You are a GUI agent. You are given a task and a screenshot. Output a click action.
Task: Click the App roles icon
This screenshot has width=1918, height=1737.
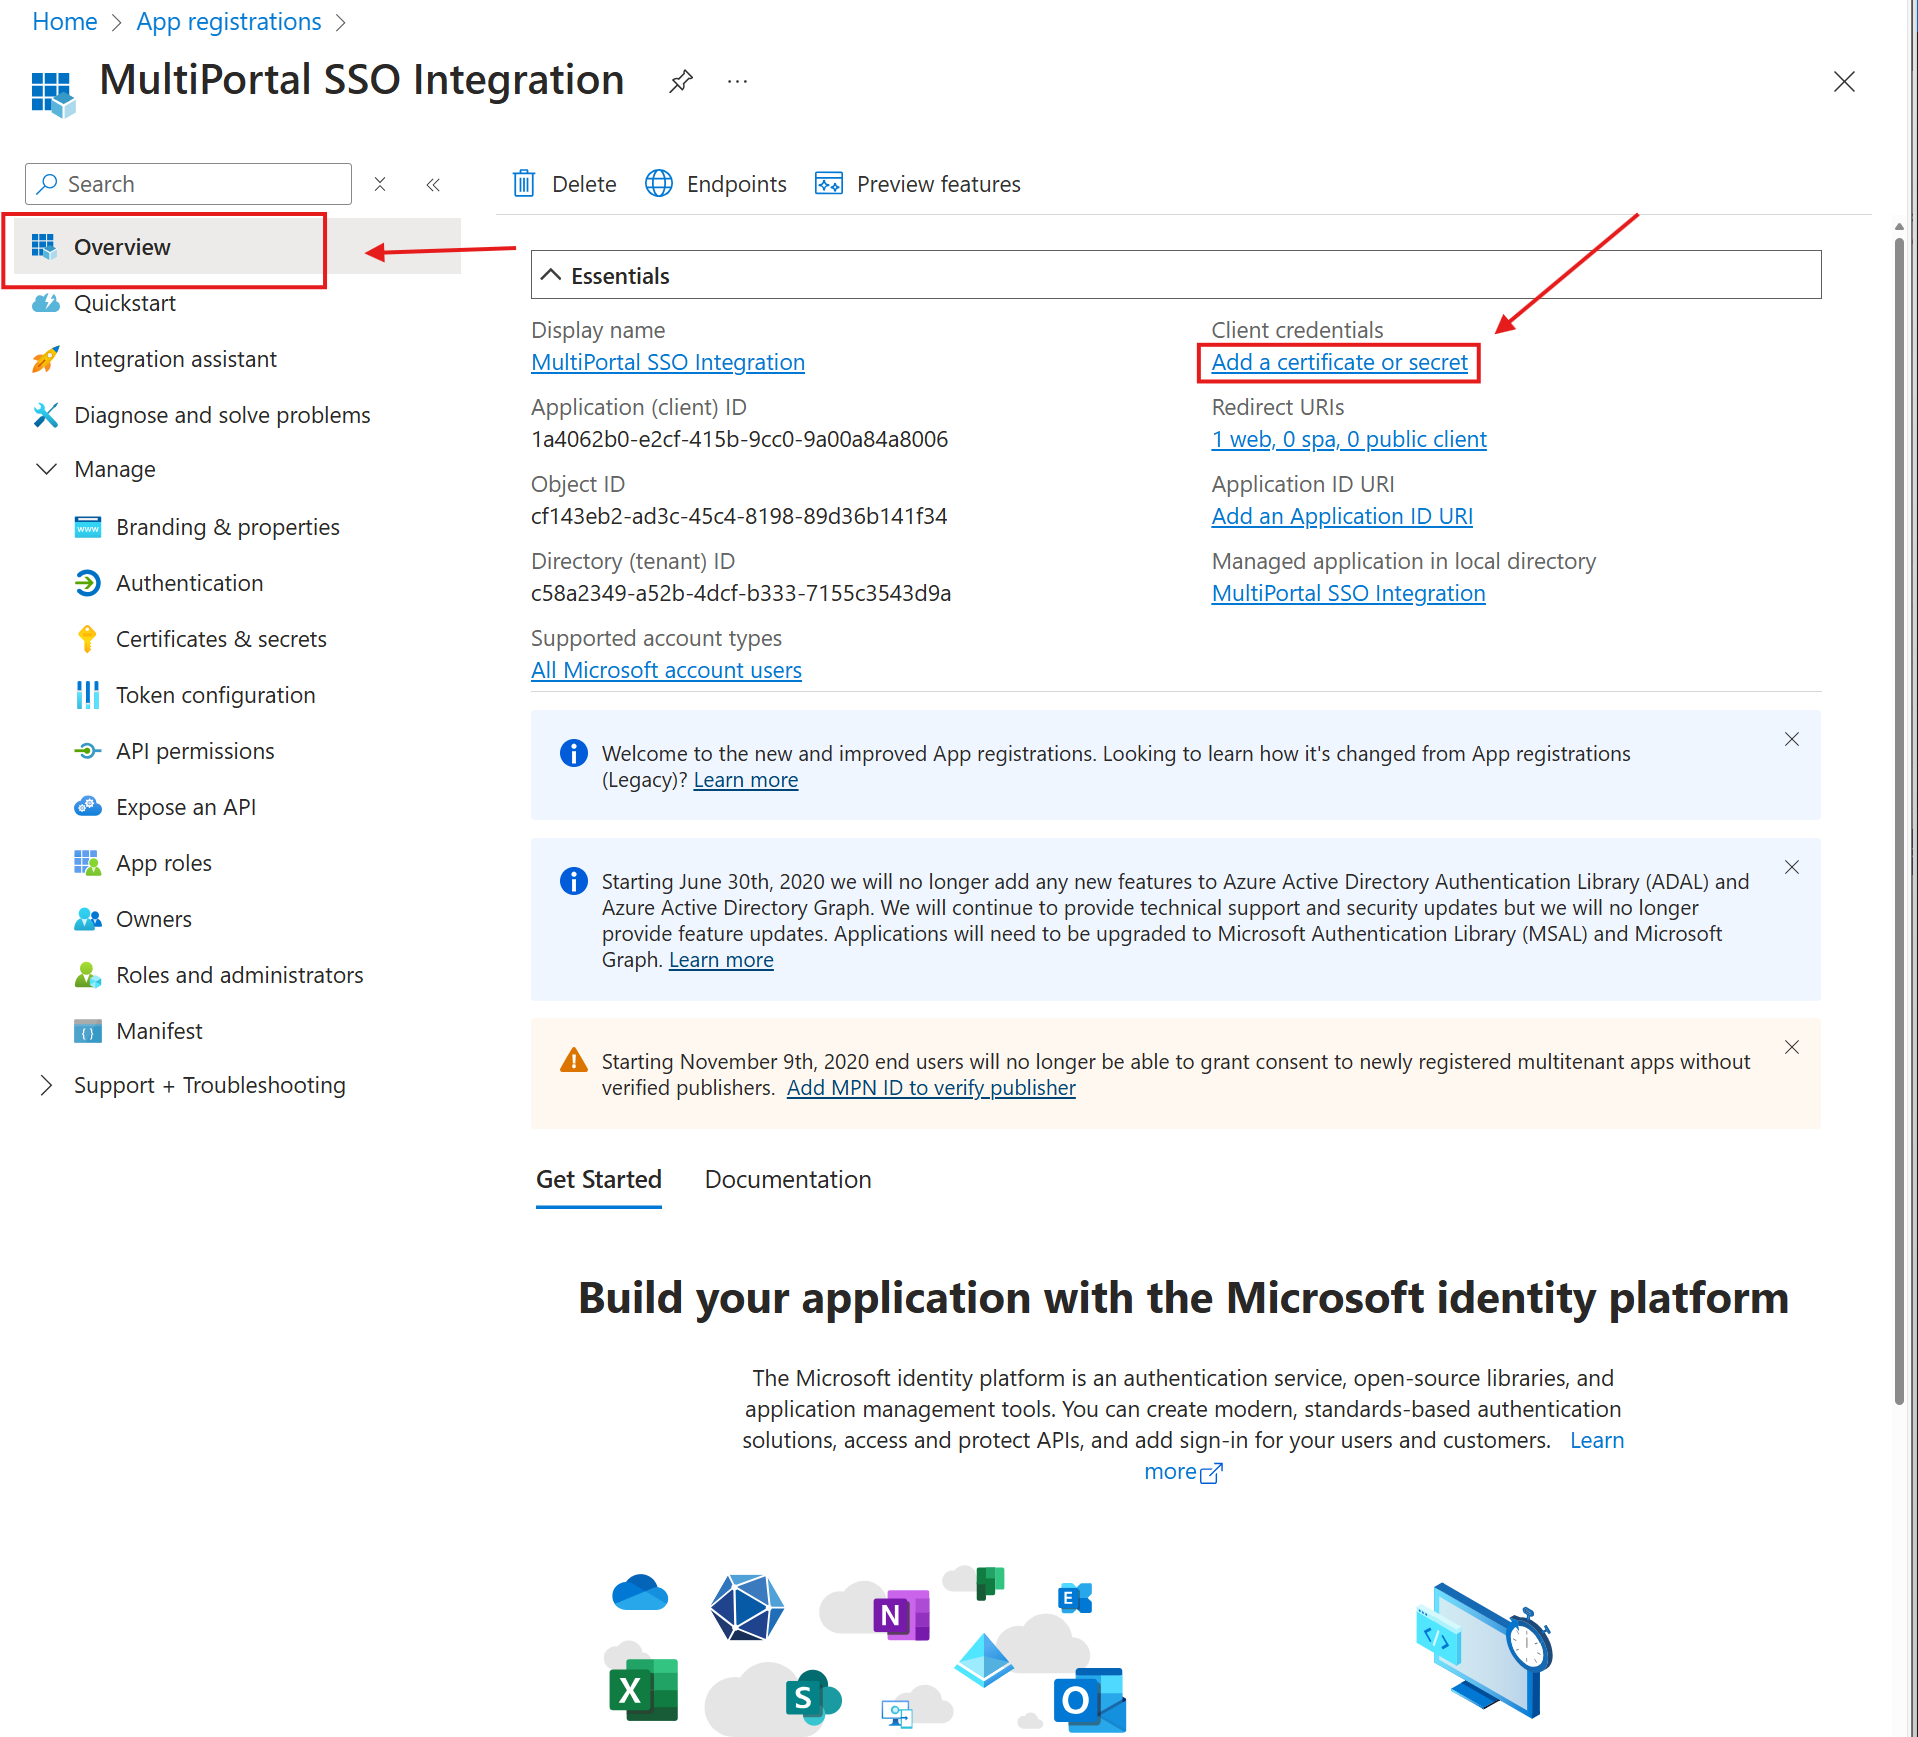click(x=88, y=863)
